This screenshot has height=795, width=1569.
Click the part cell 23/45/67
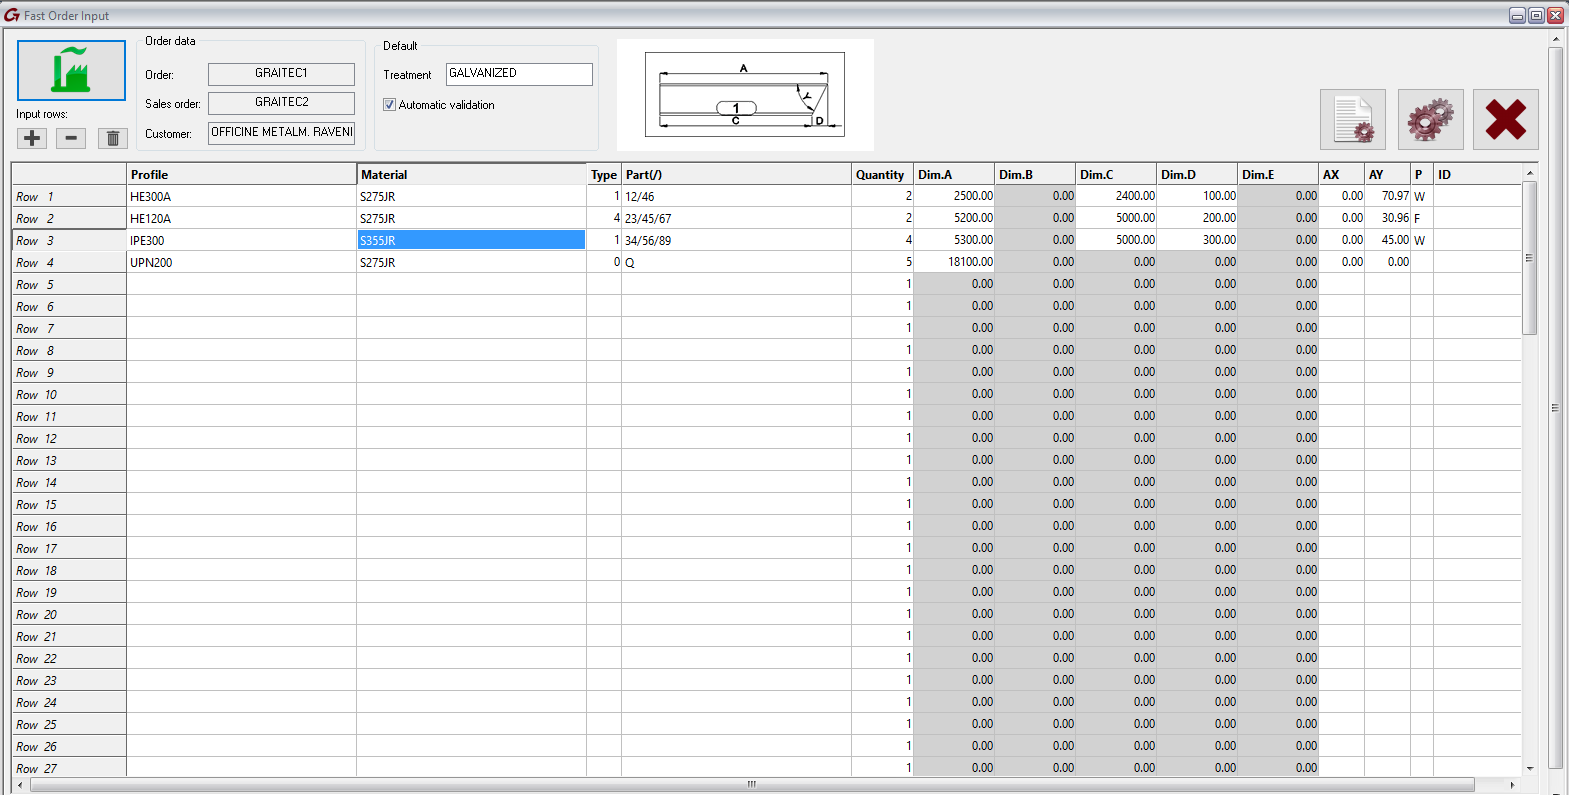click(x=736, y=219)
